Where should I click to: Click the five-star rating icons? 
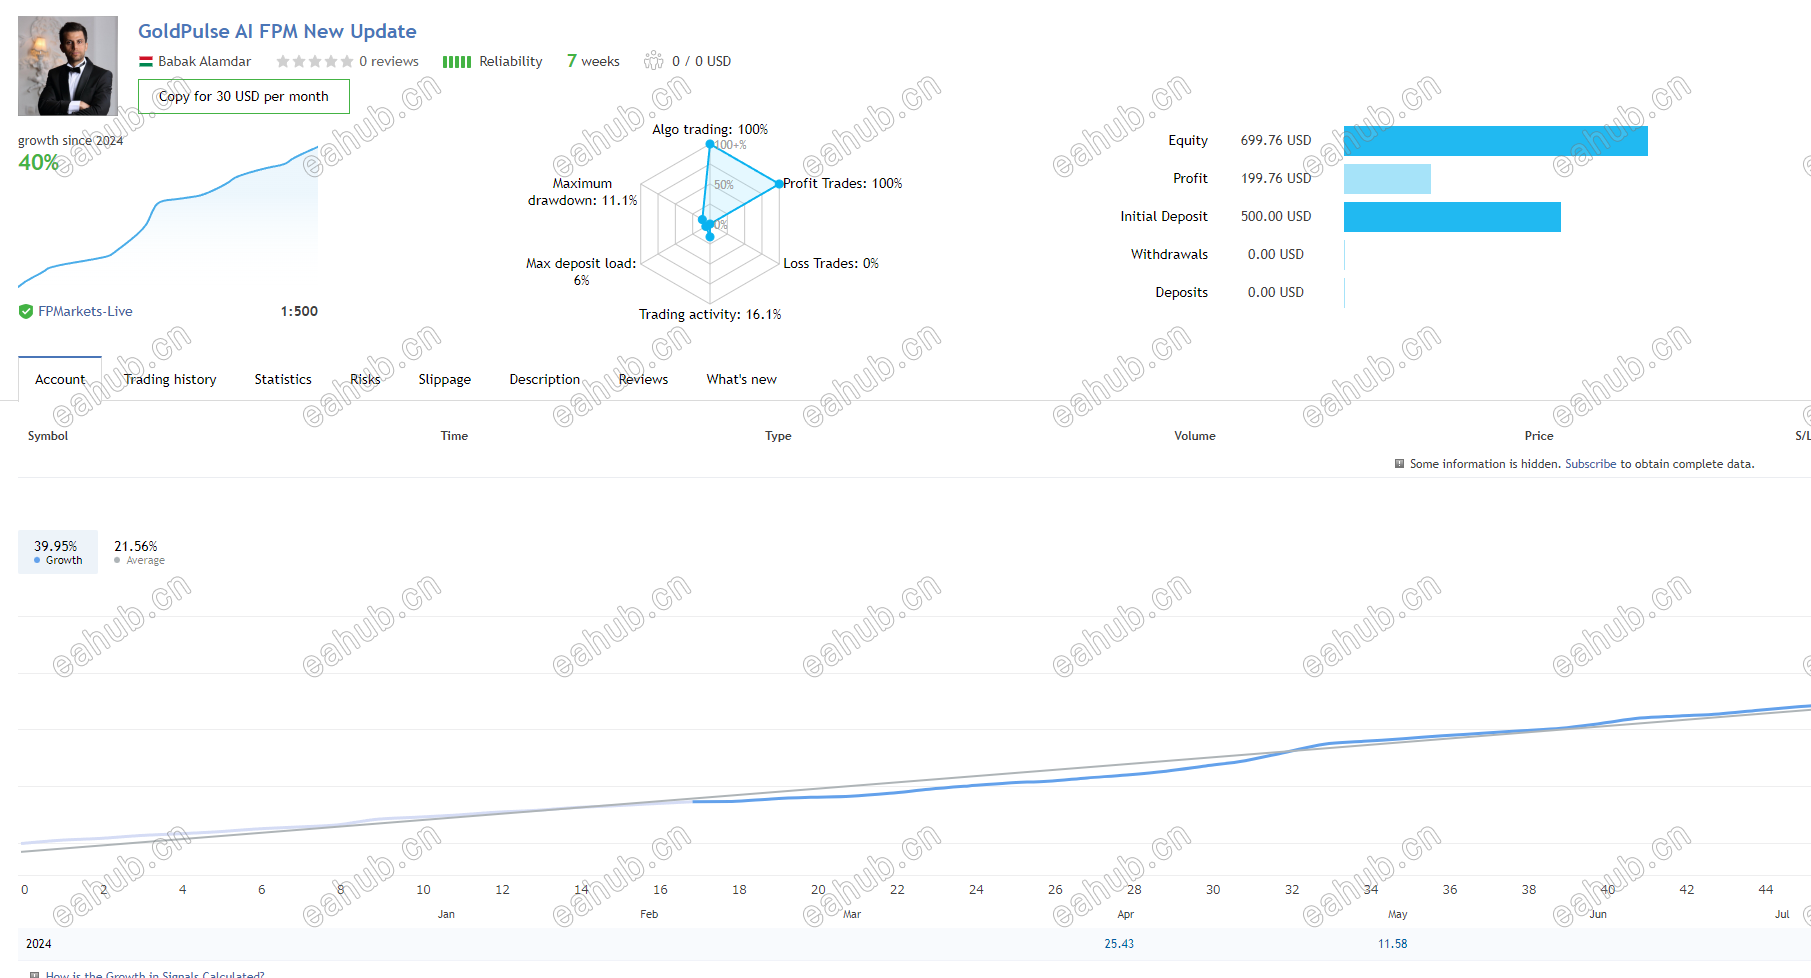(x=314, y=62)
